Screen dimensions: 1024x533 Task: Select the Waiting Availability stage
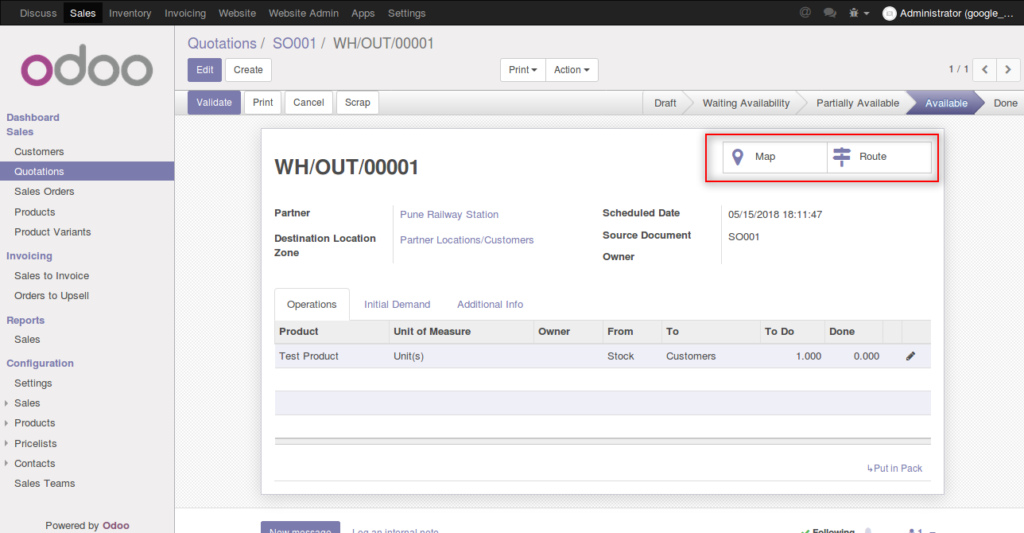click(x=746, y=103)
